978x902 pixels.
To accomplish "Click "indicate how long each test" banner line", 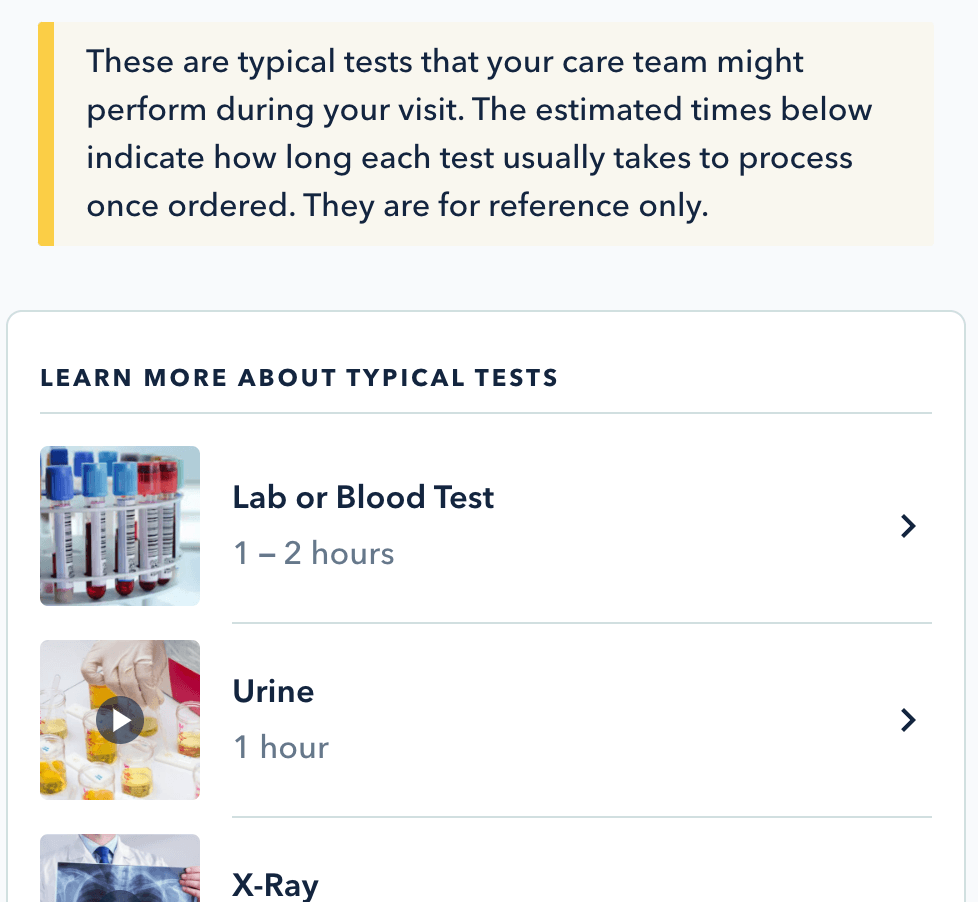I will click(x=469, y=158).
